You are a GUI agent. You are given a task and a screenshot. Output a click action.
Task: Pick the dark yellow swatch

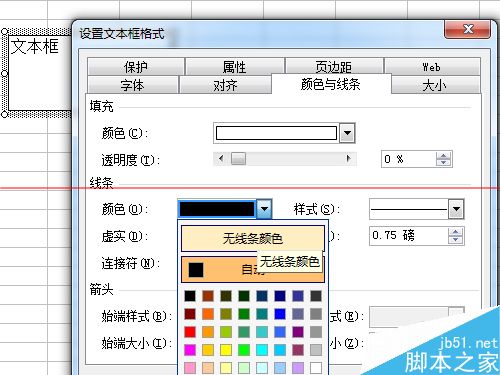tap(226, 314)
